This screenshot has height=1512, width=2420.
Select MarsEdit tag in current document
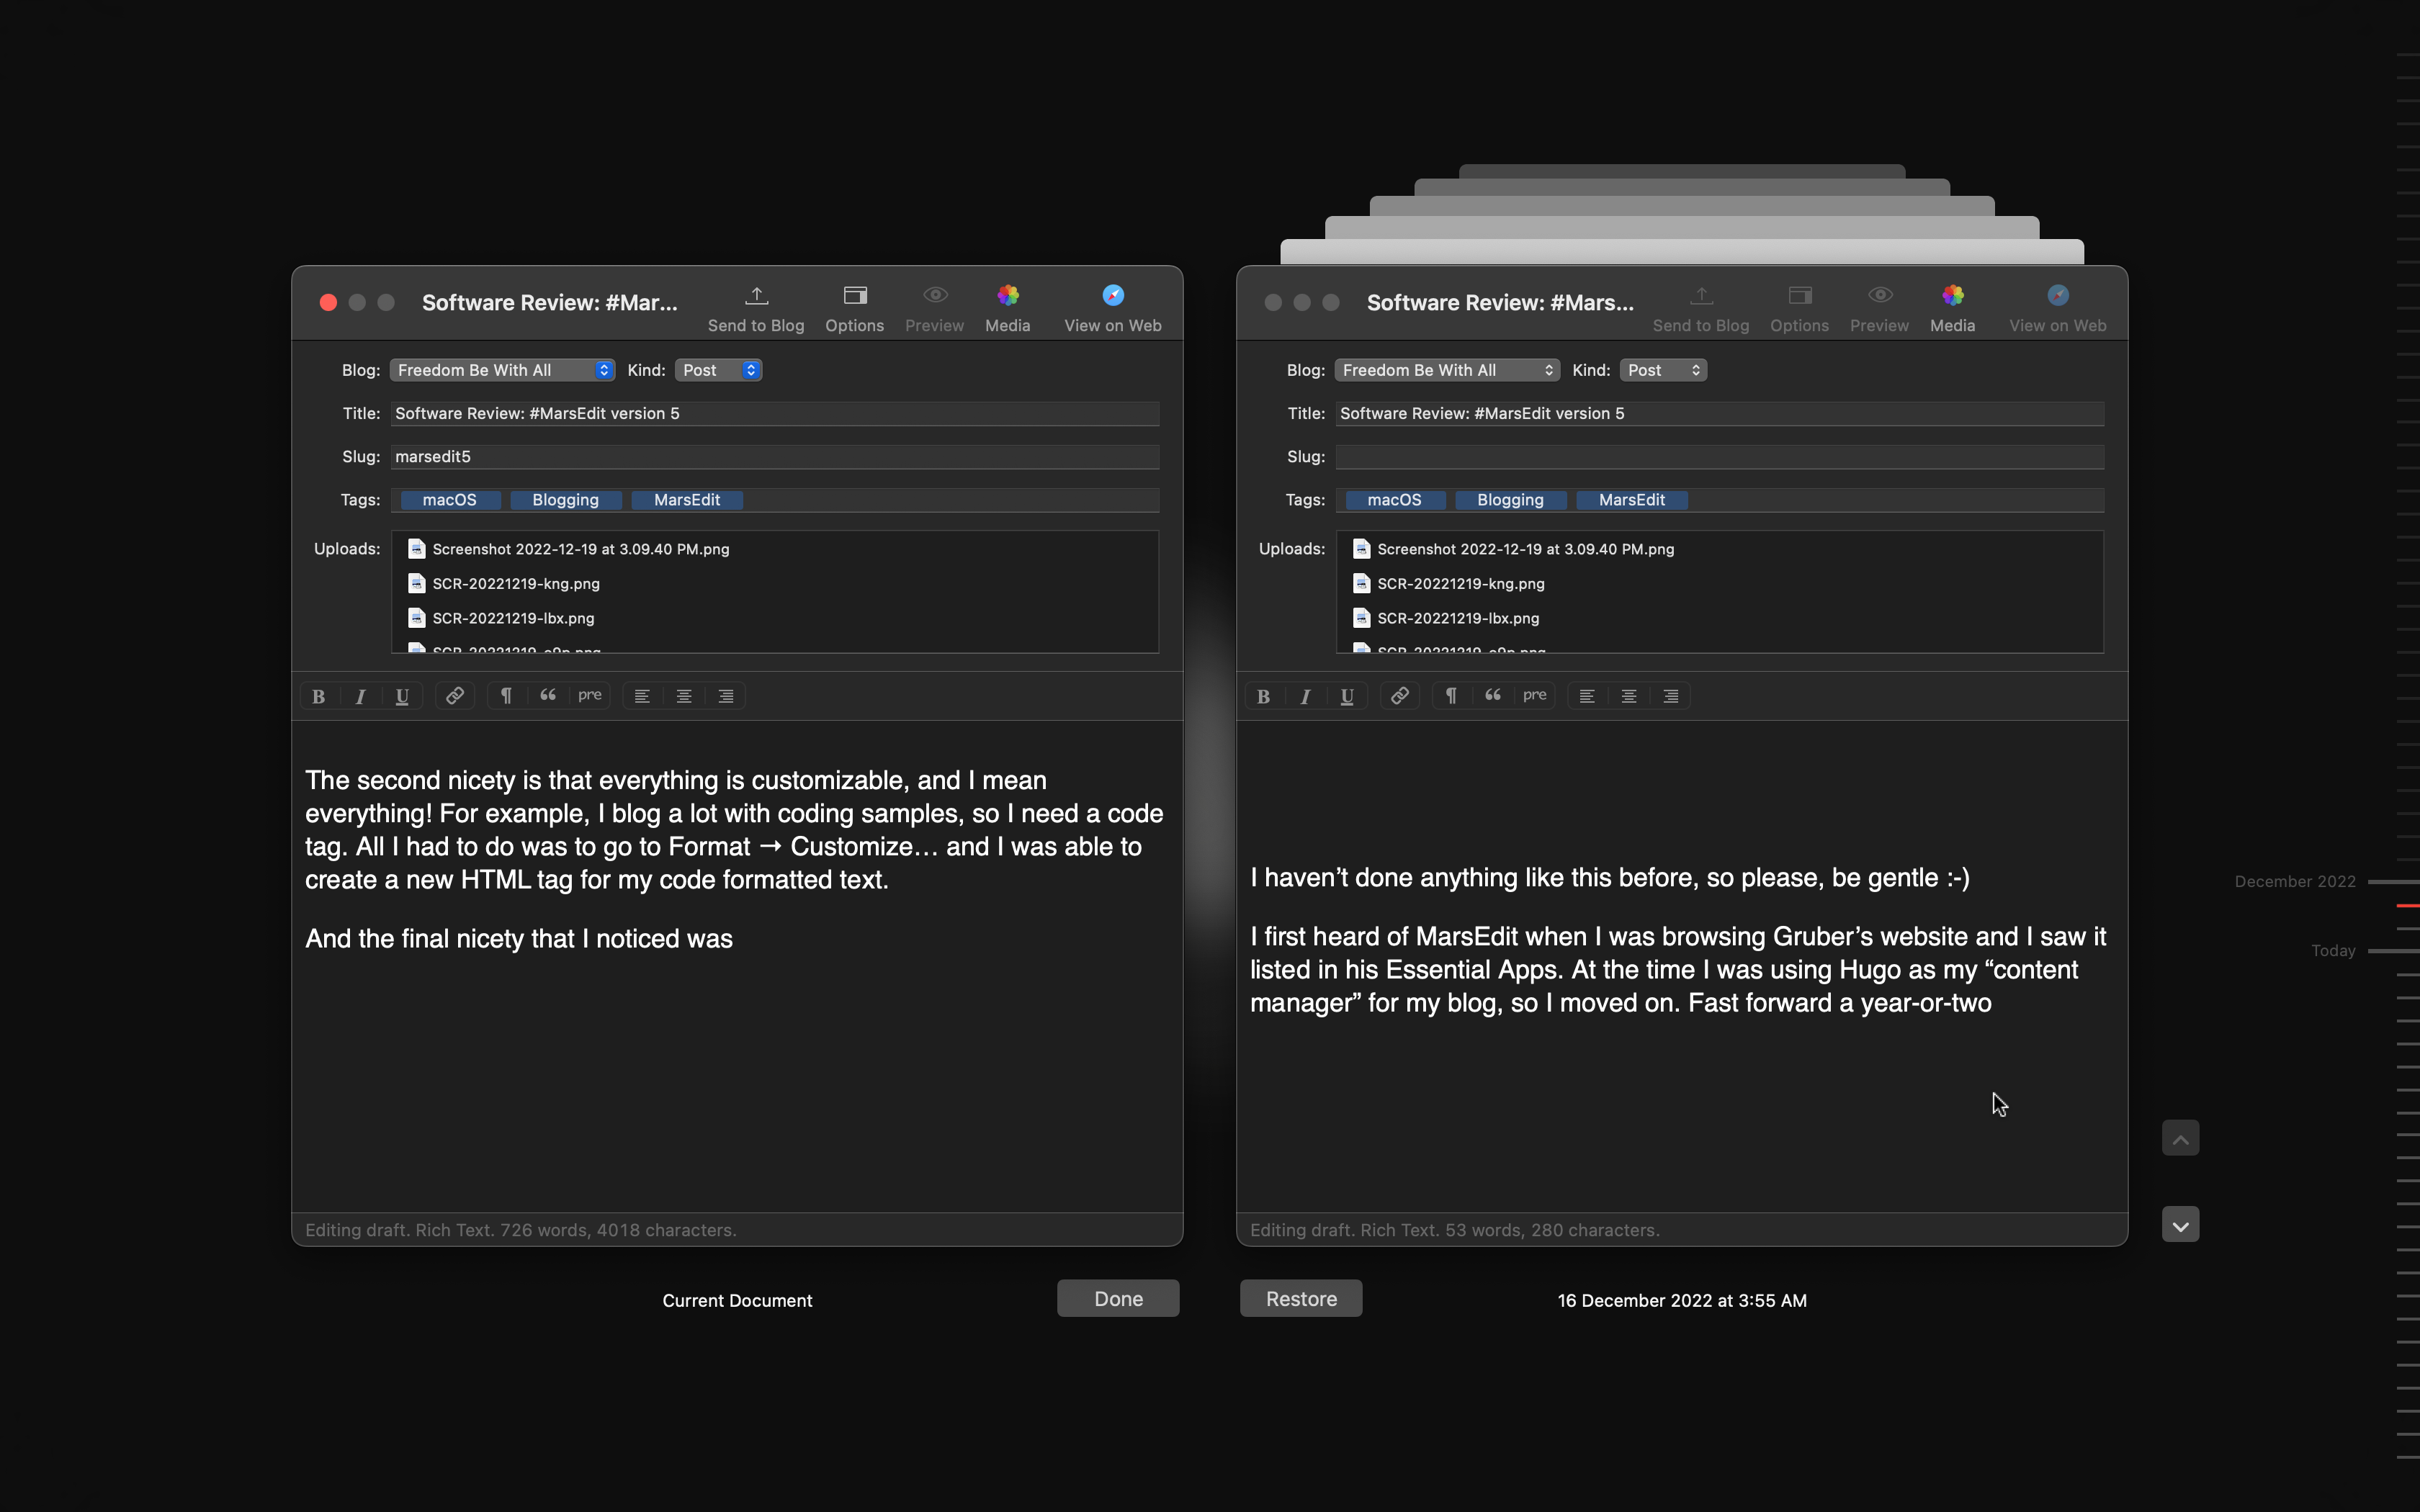[x=687, y=500]
